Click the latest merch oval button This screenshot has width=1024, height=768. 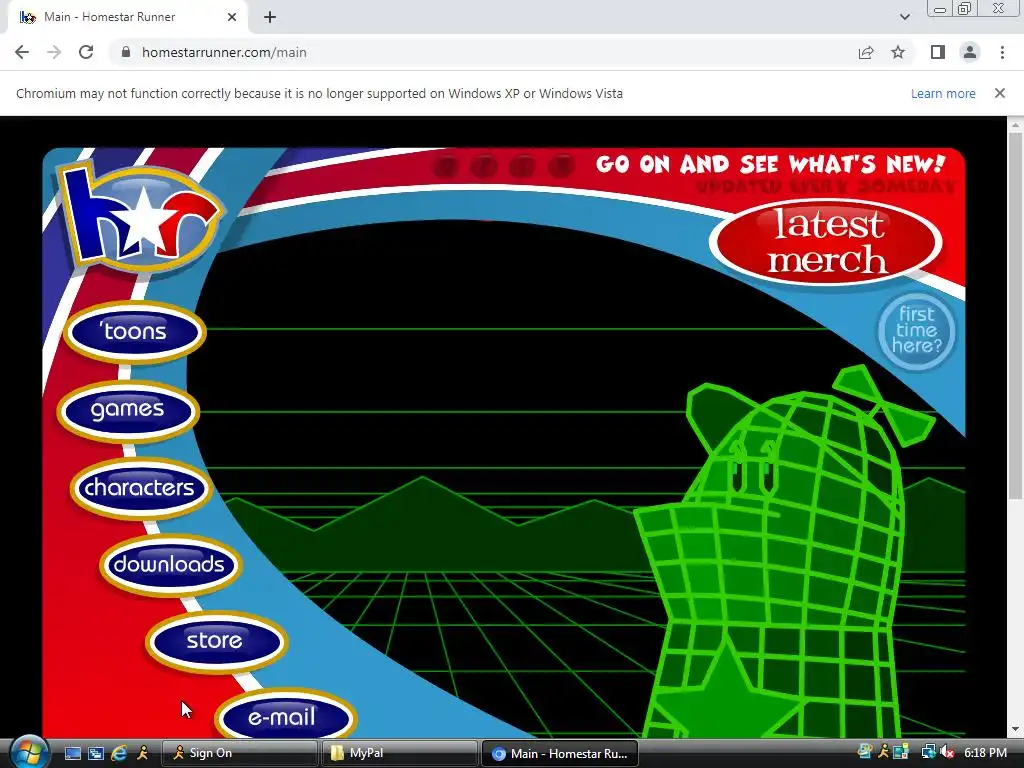coord(826,242)
